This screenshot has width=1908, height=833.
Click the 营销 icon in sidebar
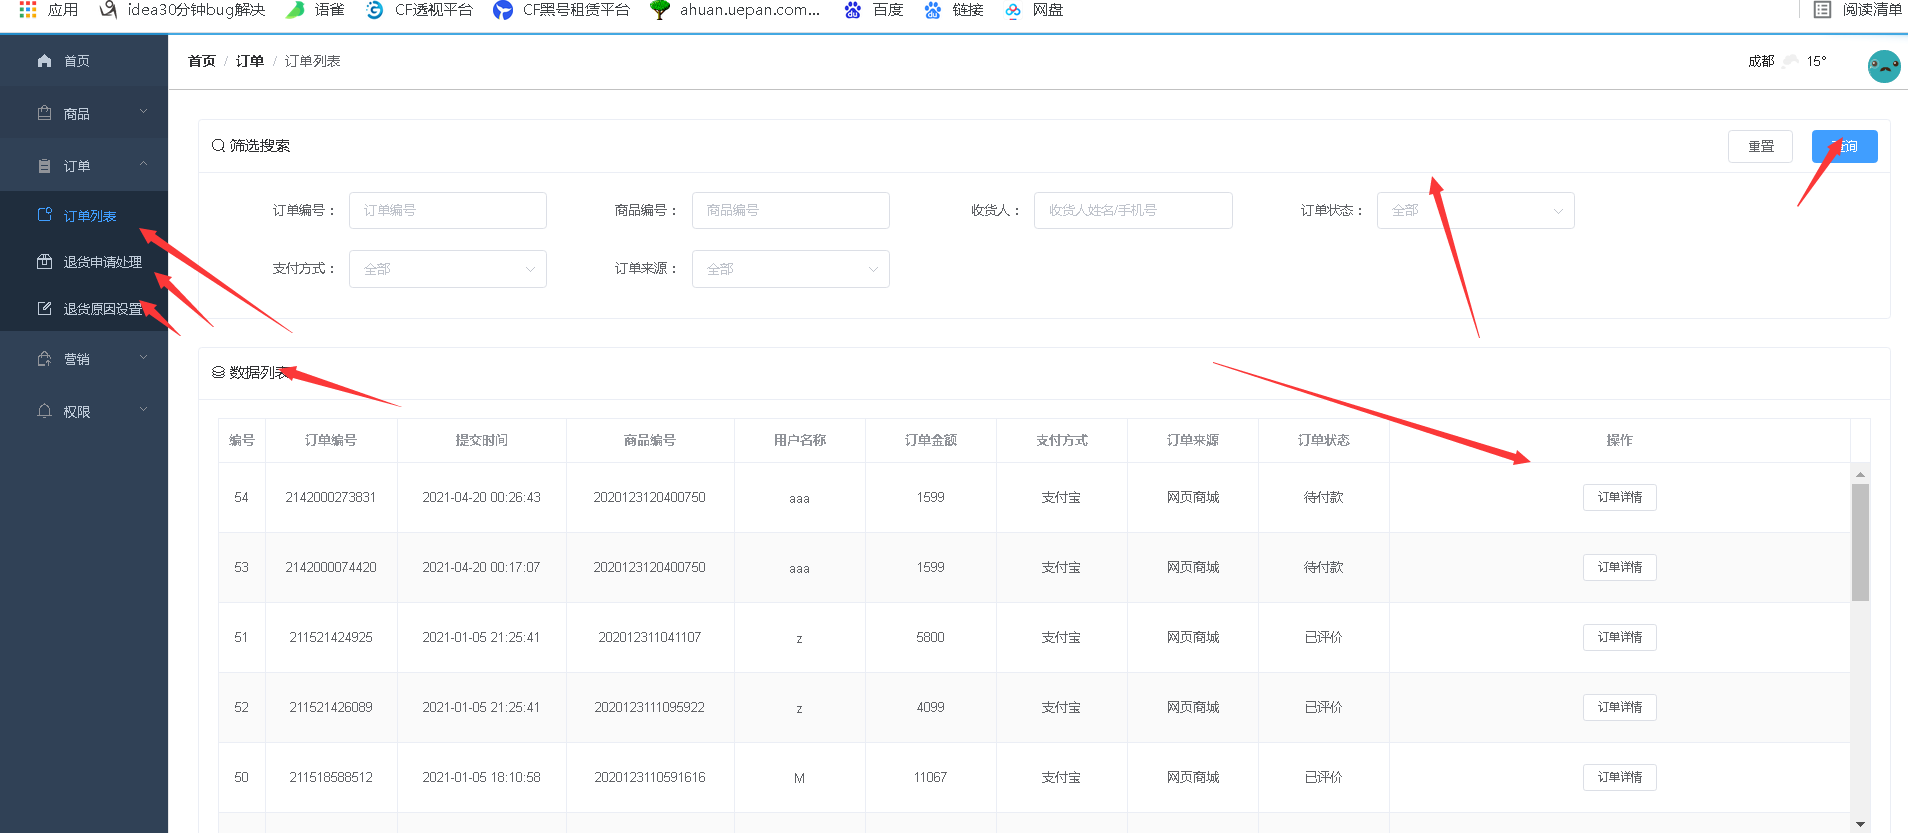click(44, 359)
